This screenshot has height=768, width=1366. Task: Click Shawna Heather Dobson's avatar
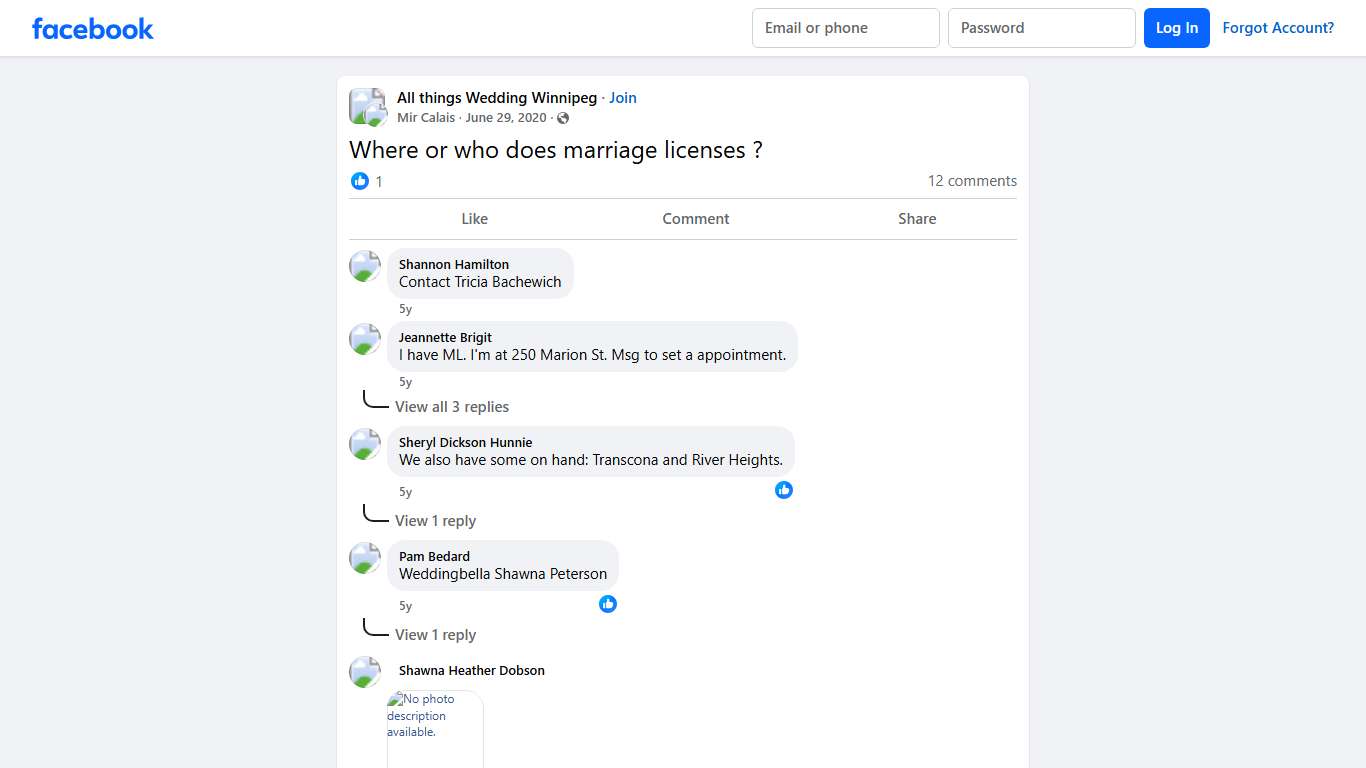[365, 672]
